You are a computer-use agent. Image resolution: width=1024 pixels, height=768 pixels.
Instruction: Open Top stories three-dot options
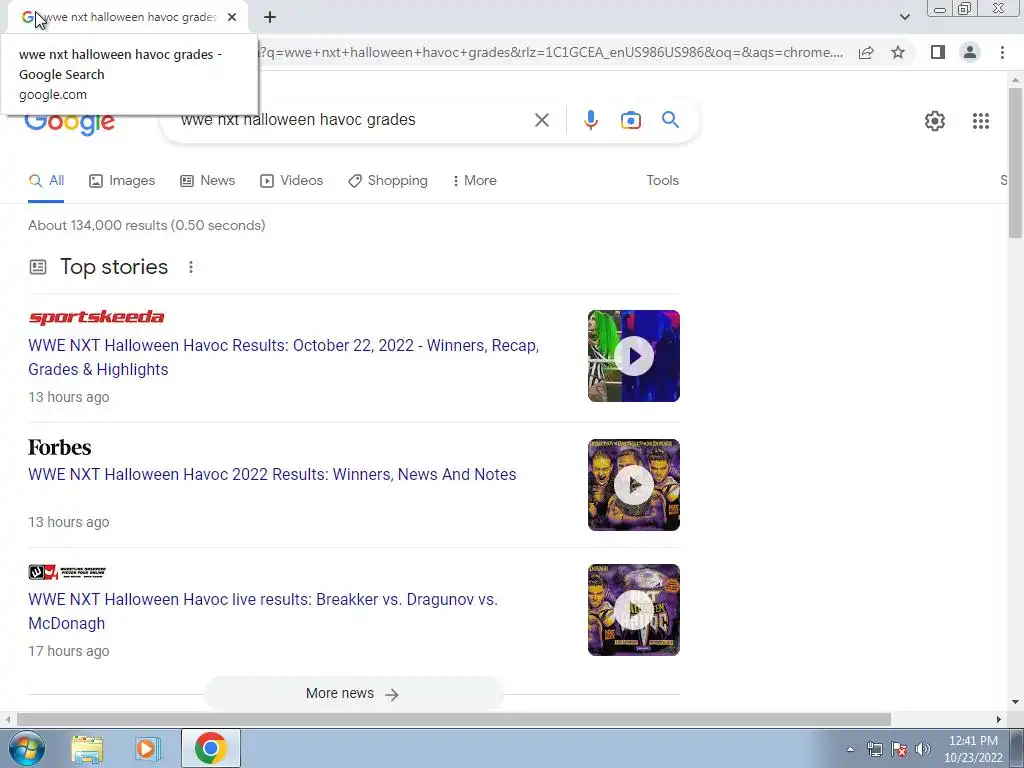(191, 267)
